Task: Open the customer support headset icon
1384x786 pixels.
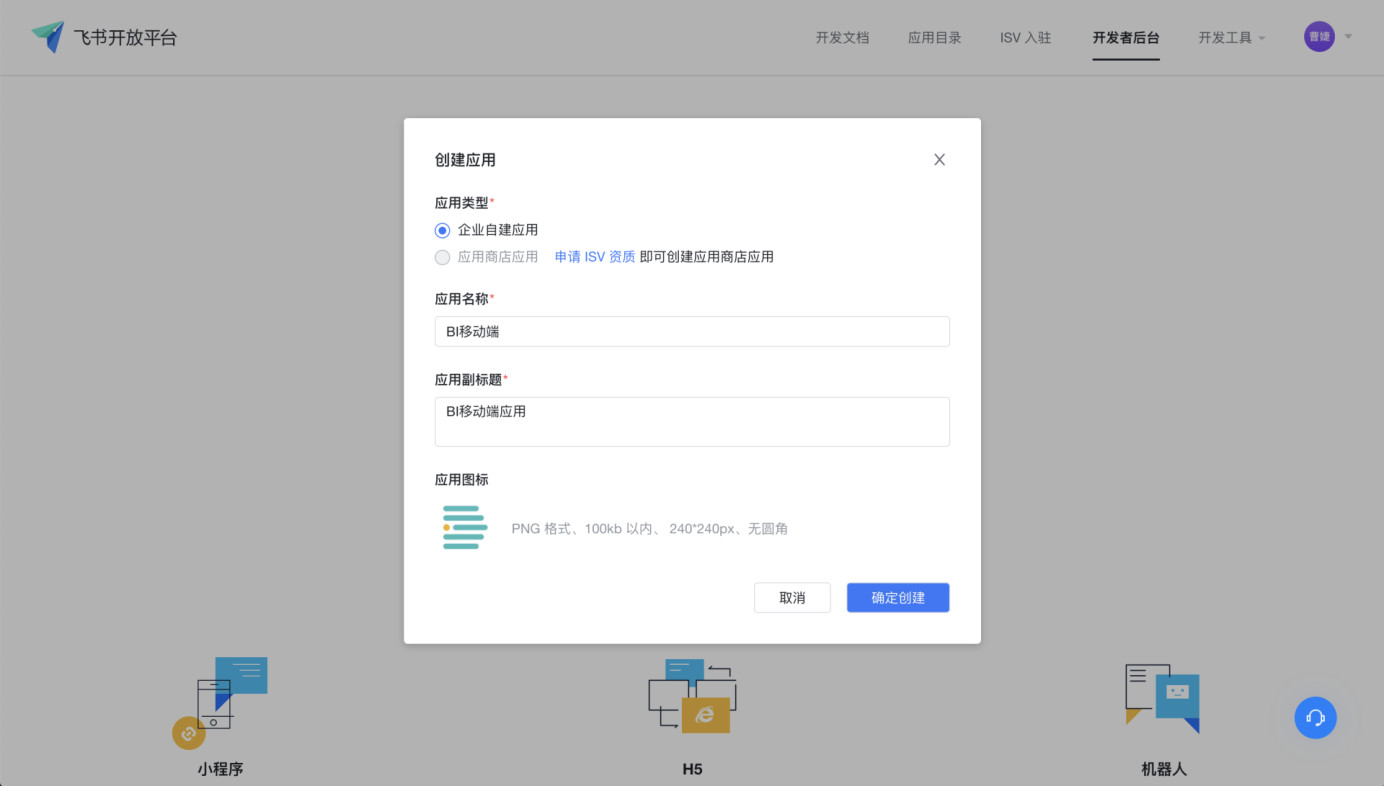Action: (x=1315, y=717)
